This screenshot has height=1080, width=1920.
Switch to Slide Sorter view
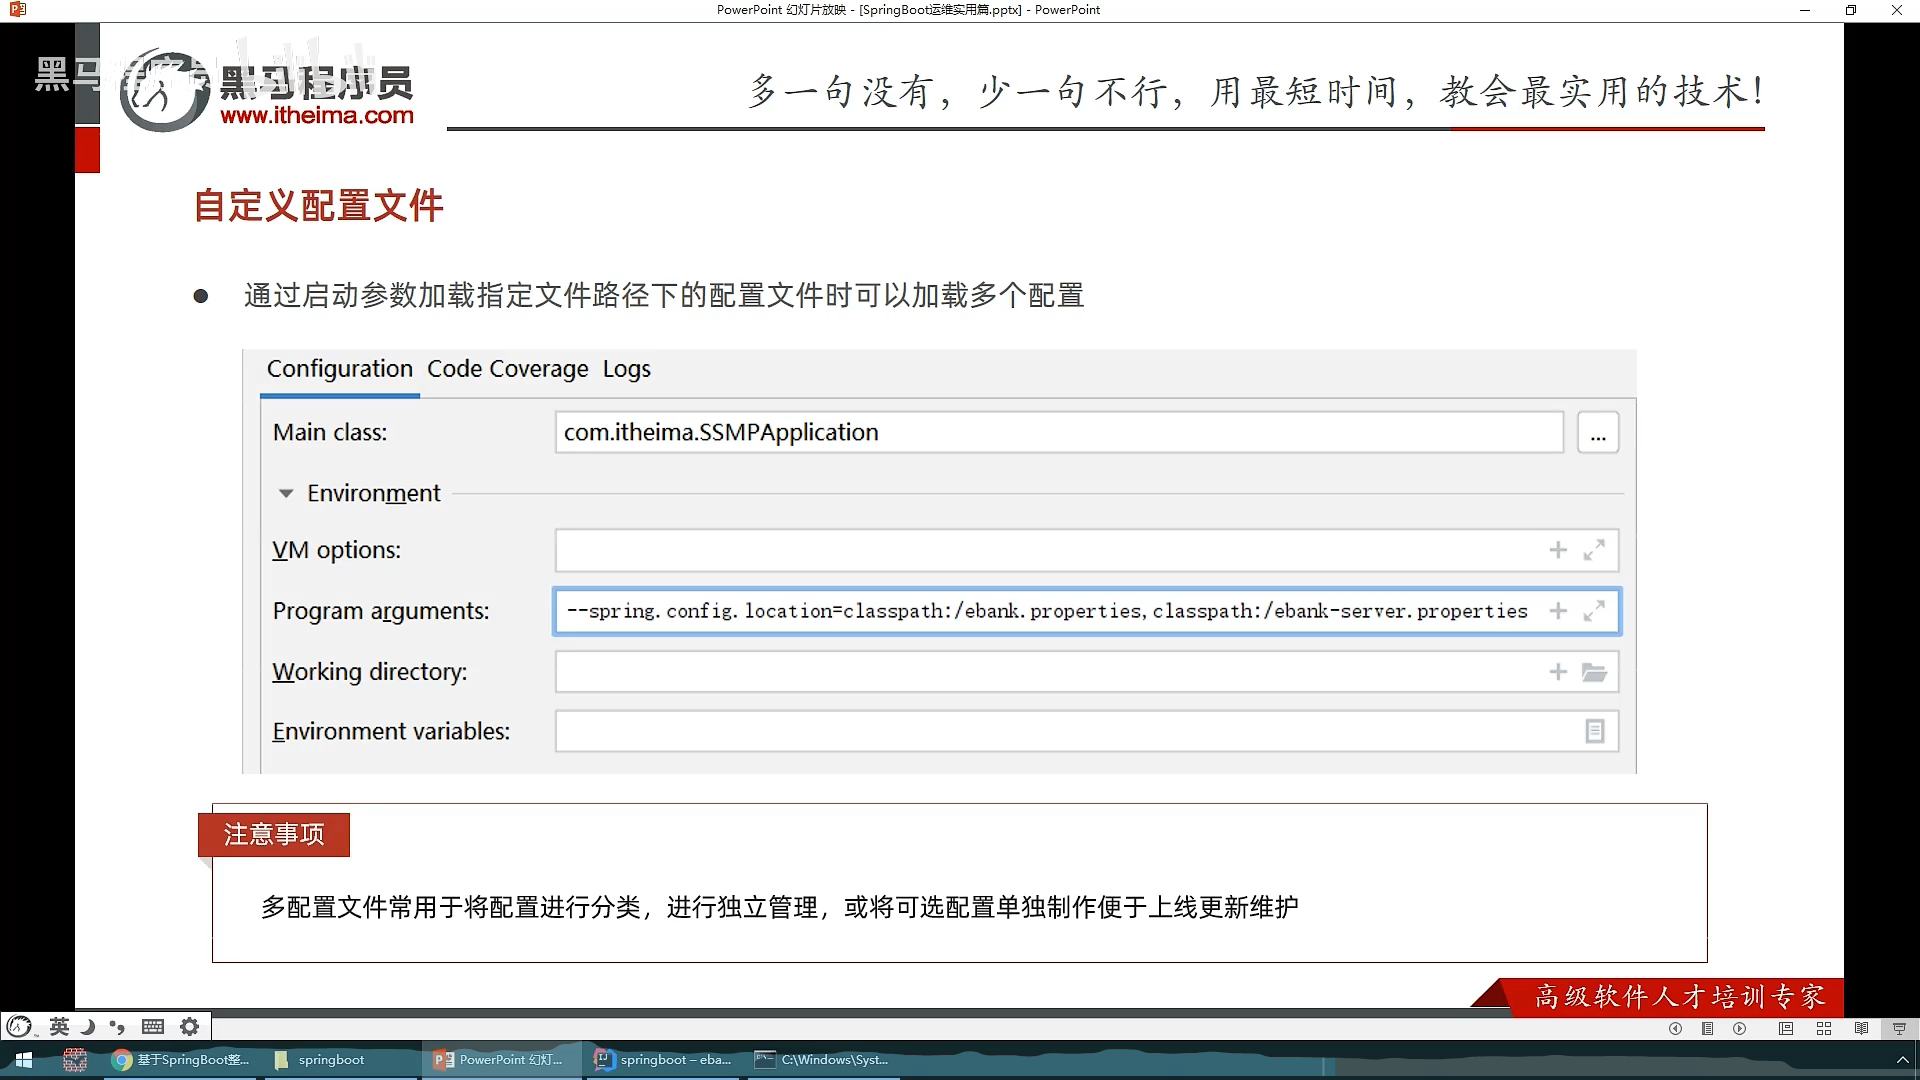tap(1824, 1028)
